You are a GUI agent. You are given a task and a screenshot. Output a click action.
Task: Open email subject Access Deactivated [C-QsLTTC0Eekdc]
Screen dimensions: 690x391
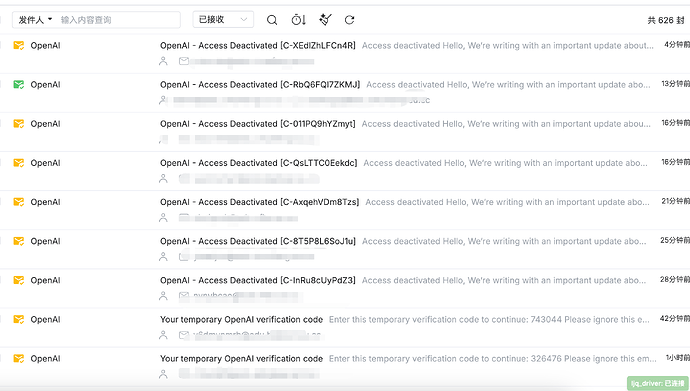coord(259,163)
